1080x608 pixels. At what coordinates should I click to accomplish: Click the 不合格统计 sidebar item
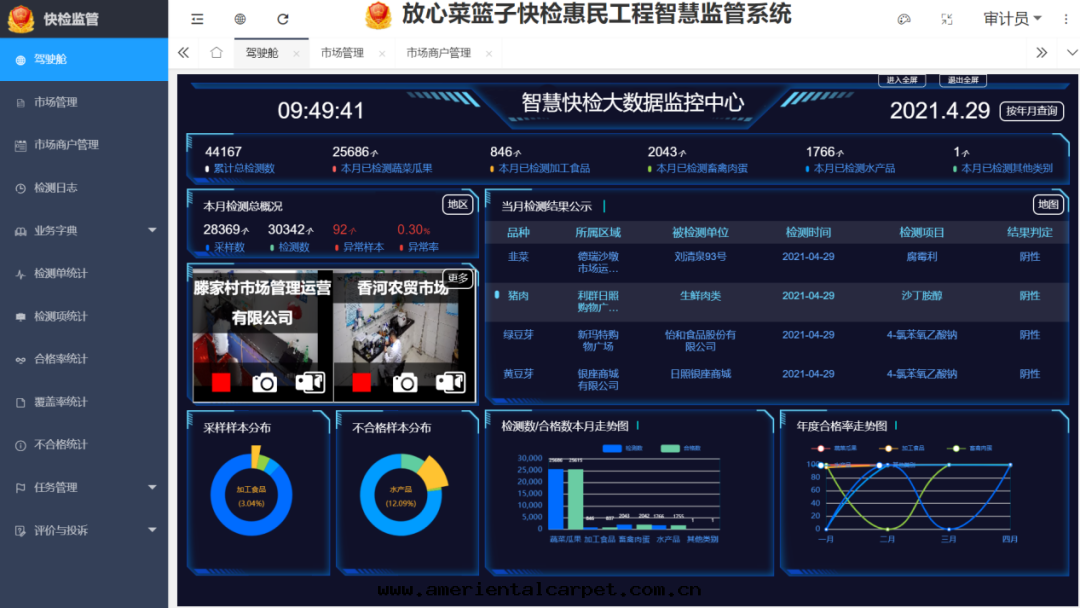(x=55, y=444)
